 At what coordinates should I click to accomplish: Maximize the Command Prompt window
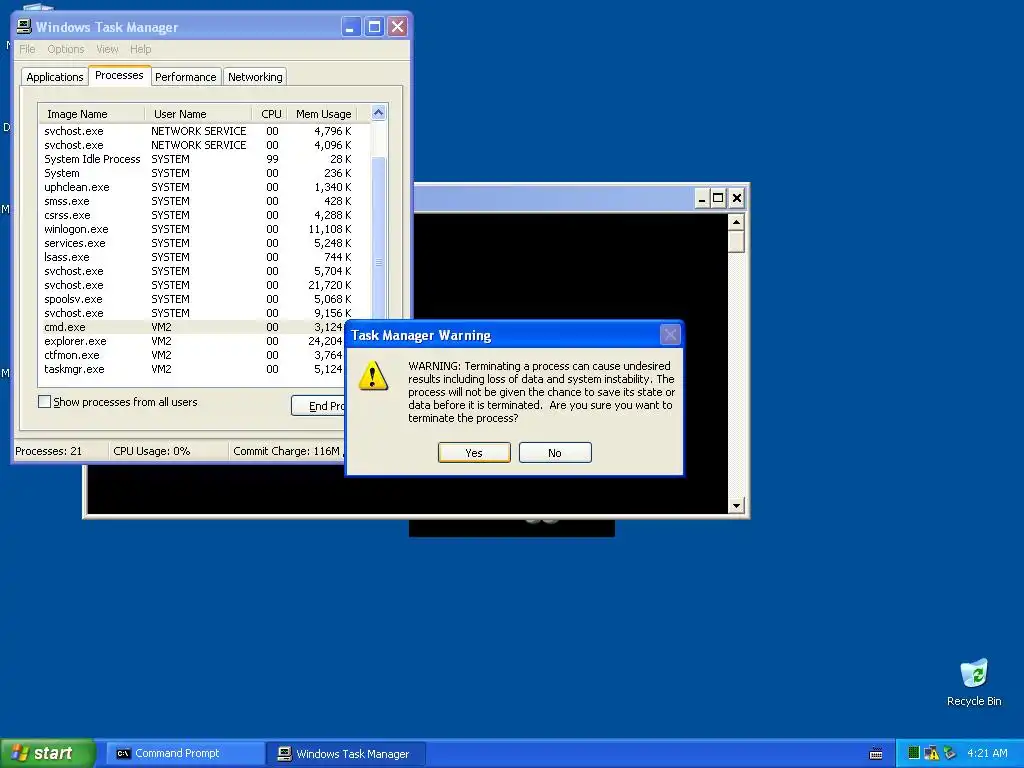[x=718, y=198]
